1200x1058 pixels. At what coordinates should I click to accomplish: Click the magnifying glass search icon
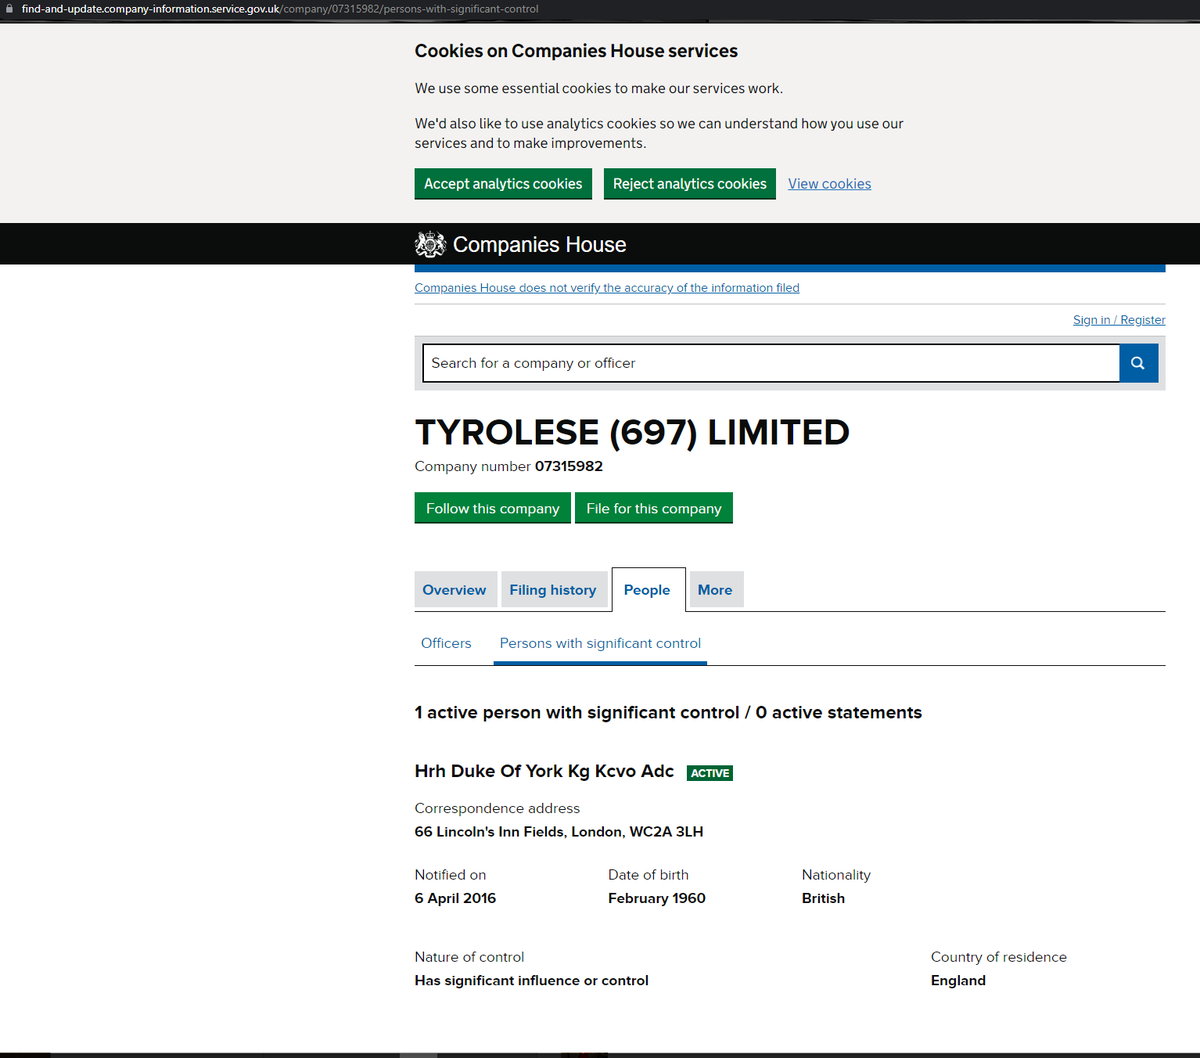(x=1138, y=363)
